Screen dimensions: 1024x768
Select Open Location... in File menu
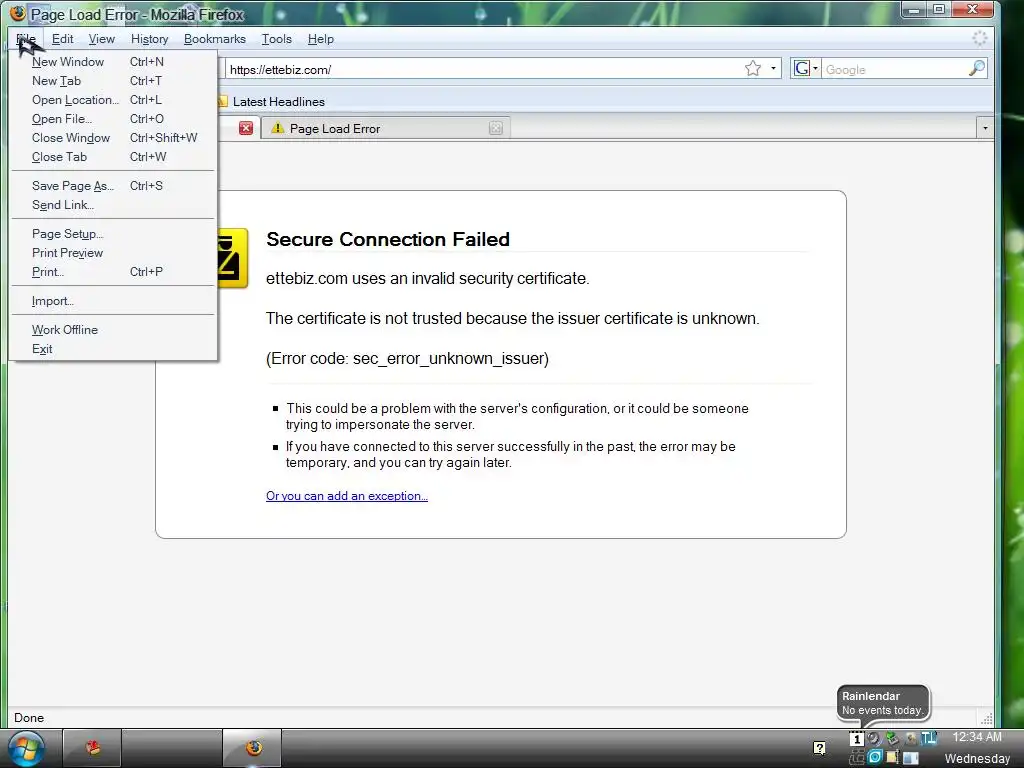pyautogui.click(x=114, y=99)
